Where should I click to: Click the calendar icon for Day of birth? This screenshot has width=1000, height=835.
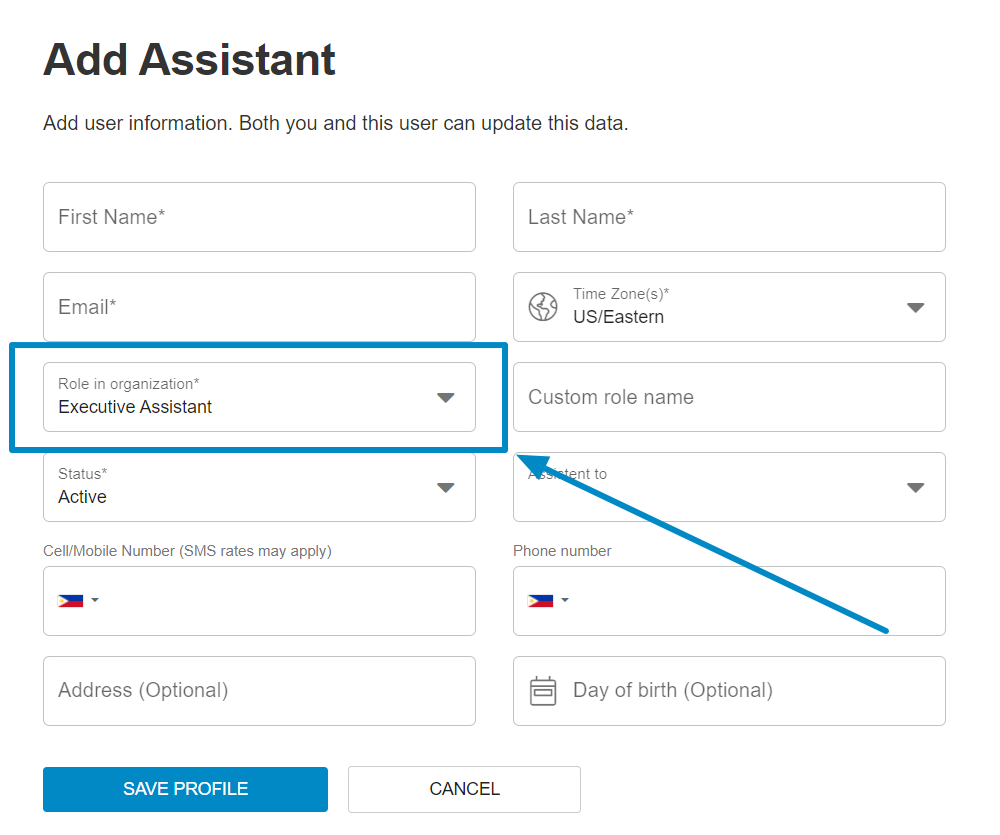point(543,691)
